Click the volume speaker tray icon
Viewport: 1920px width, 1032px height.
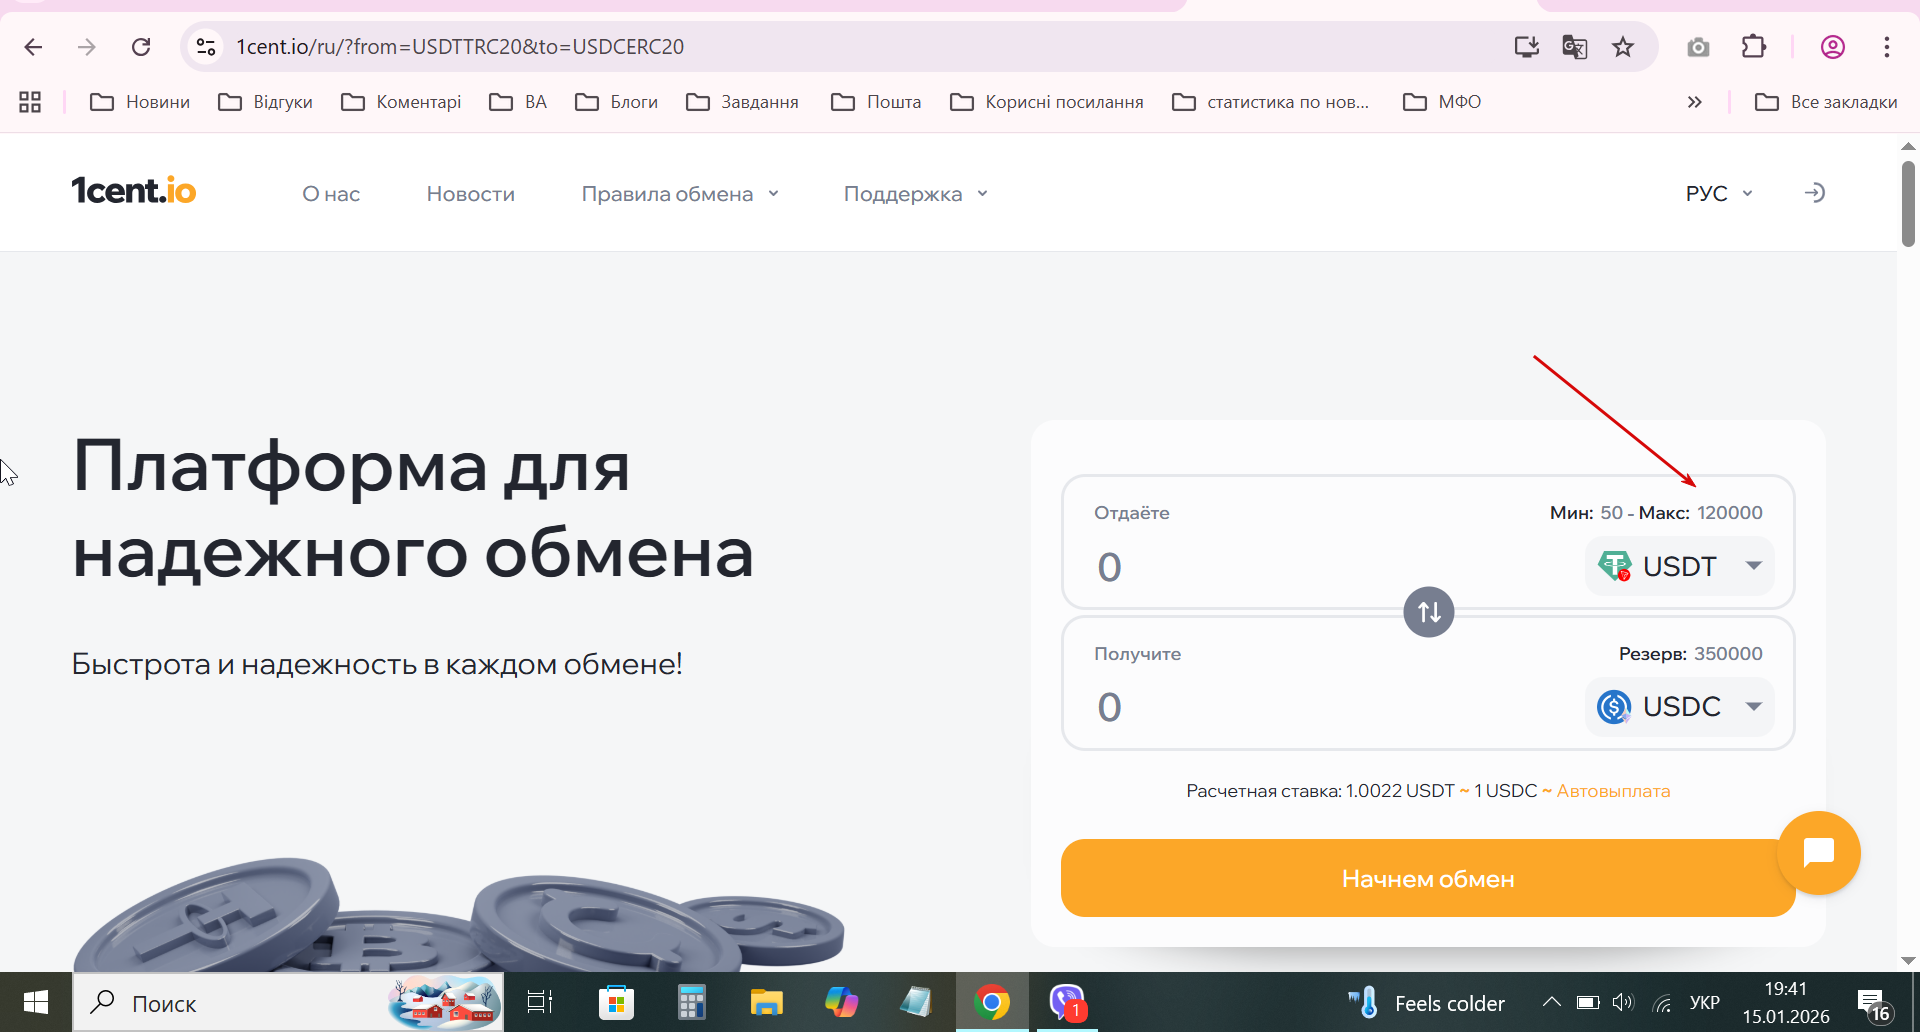(1623, 1002)
